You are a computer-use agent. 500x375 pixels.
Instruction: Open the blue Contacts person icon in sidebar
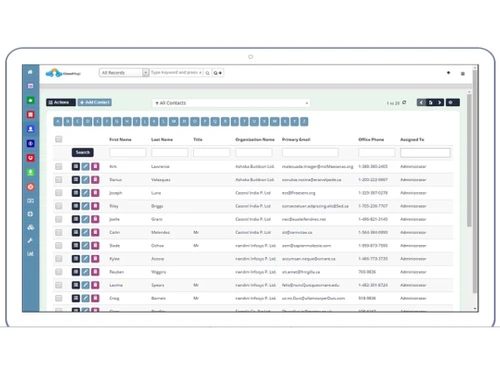30,129
